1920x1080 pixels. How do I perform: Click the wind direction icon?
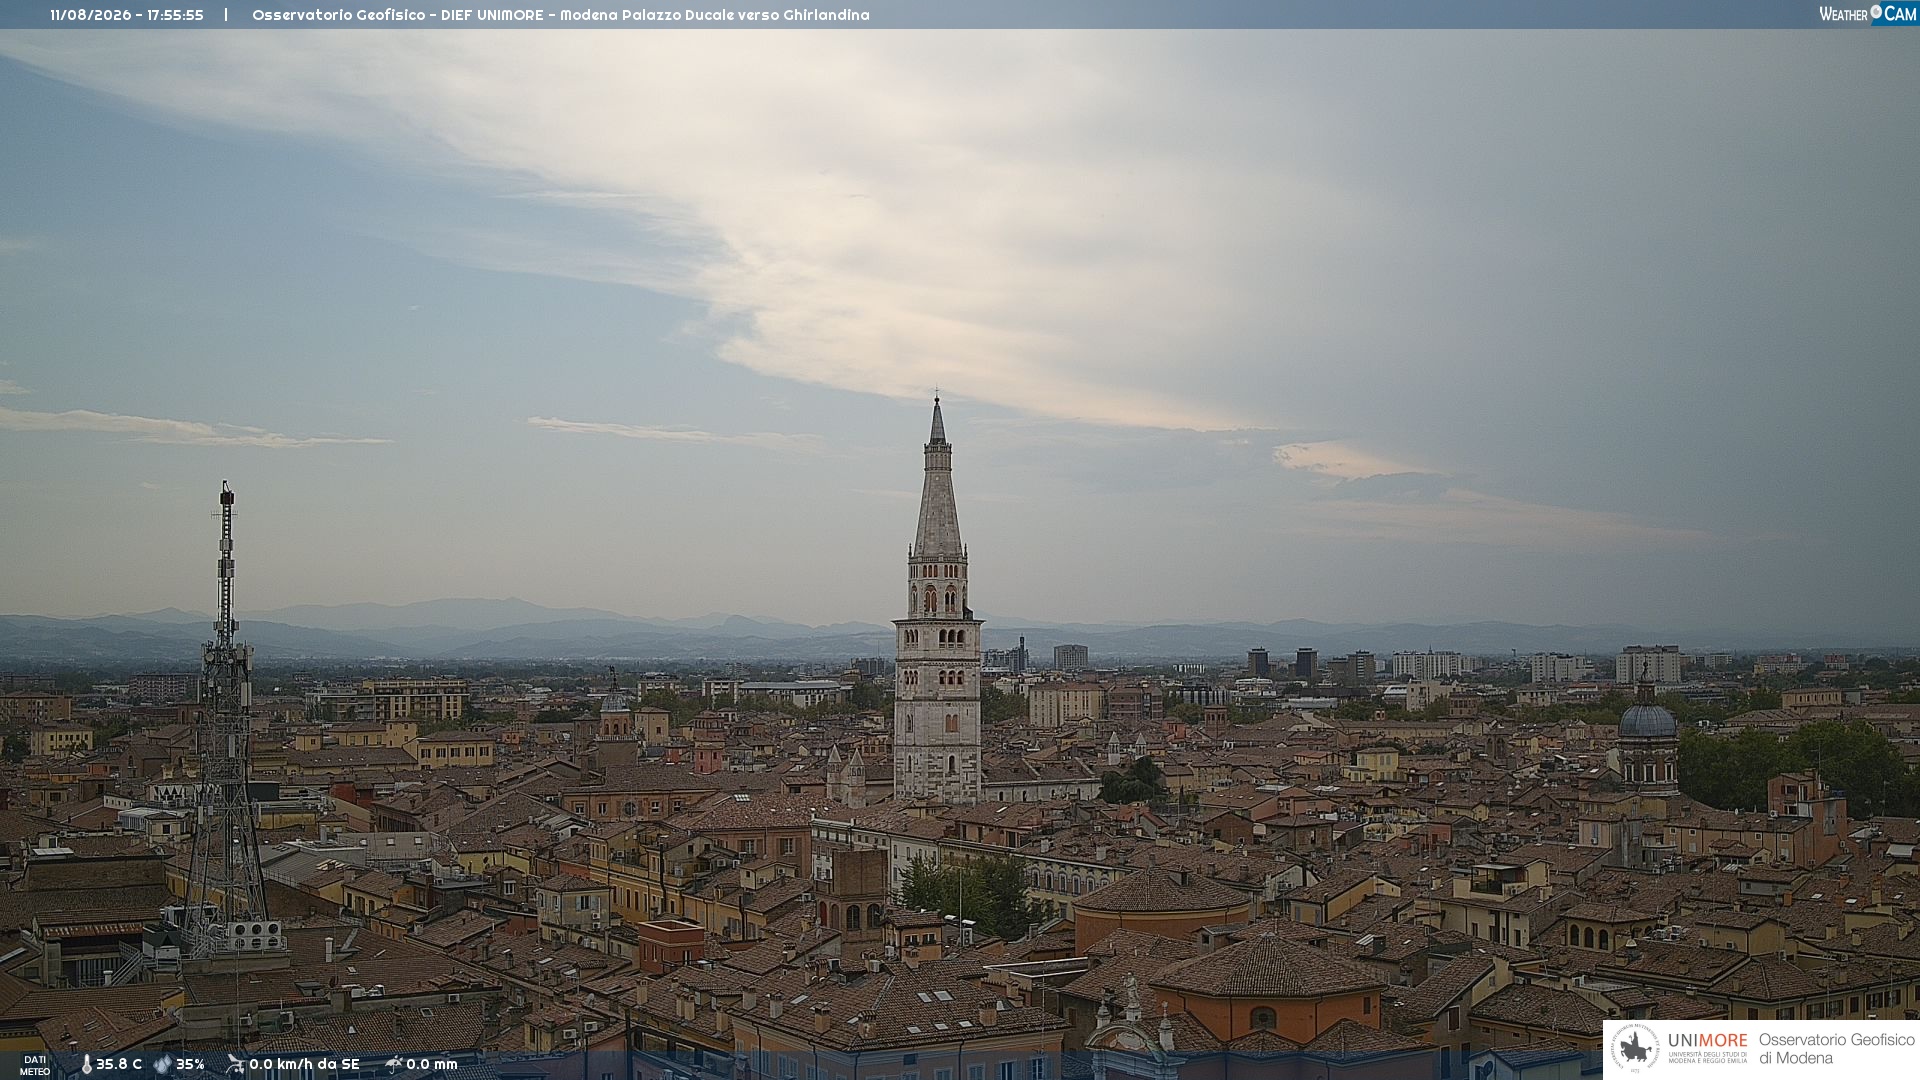pos(236,1064)
